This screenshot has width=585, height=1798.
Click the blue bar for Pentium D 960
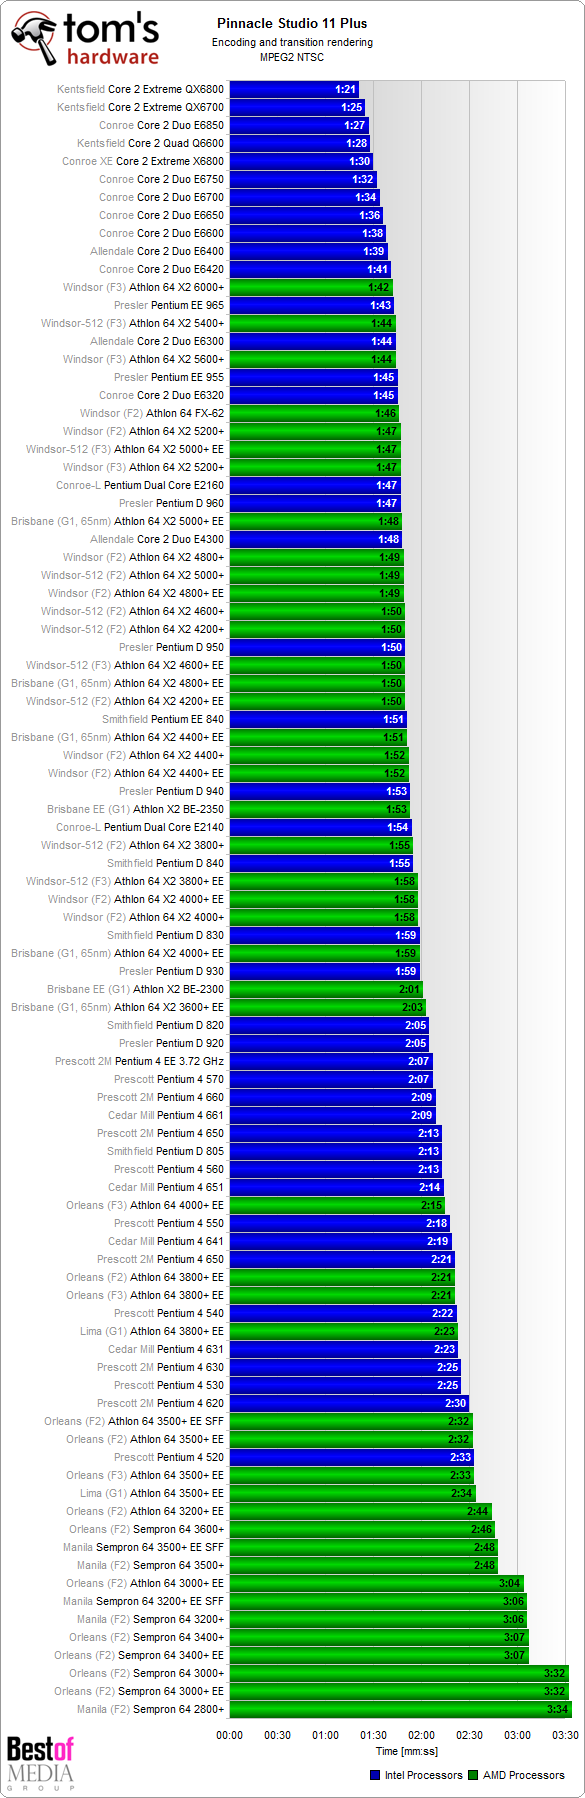click(x=315, y=503)
